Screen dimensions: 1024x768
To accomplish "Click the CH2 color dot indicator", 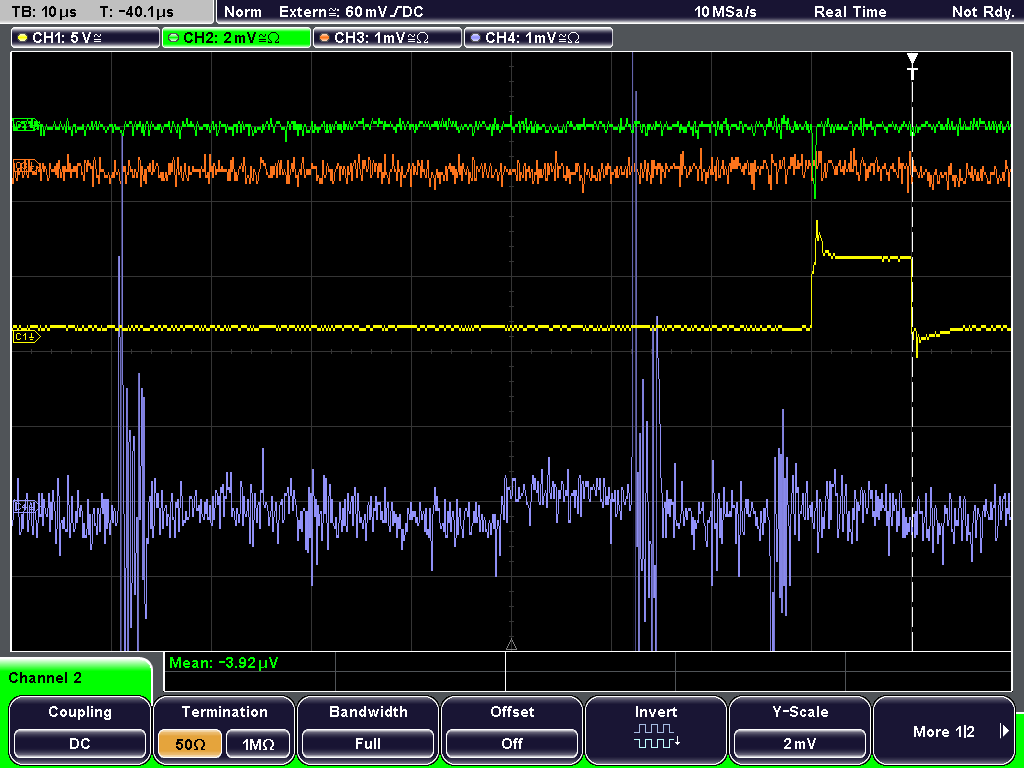I will tap(174, 38).
